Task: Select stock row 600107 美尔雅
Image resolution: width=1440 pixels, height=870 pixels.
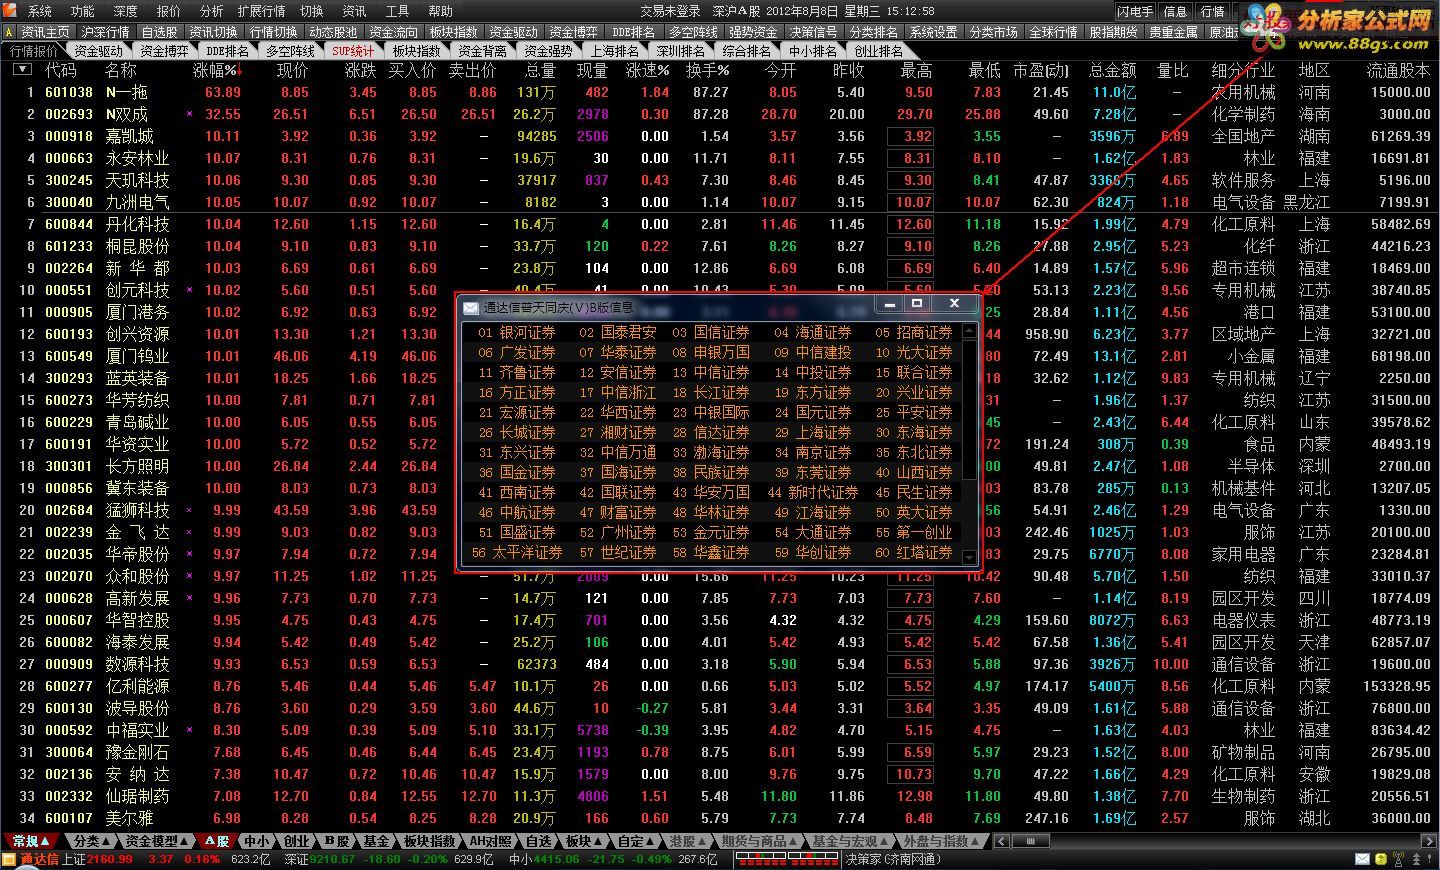Action: coord(720,818)
